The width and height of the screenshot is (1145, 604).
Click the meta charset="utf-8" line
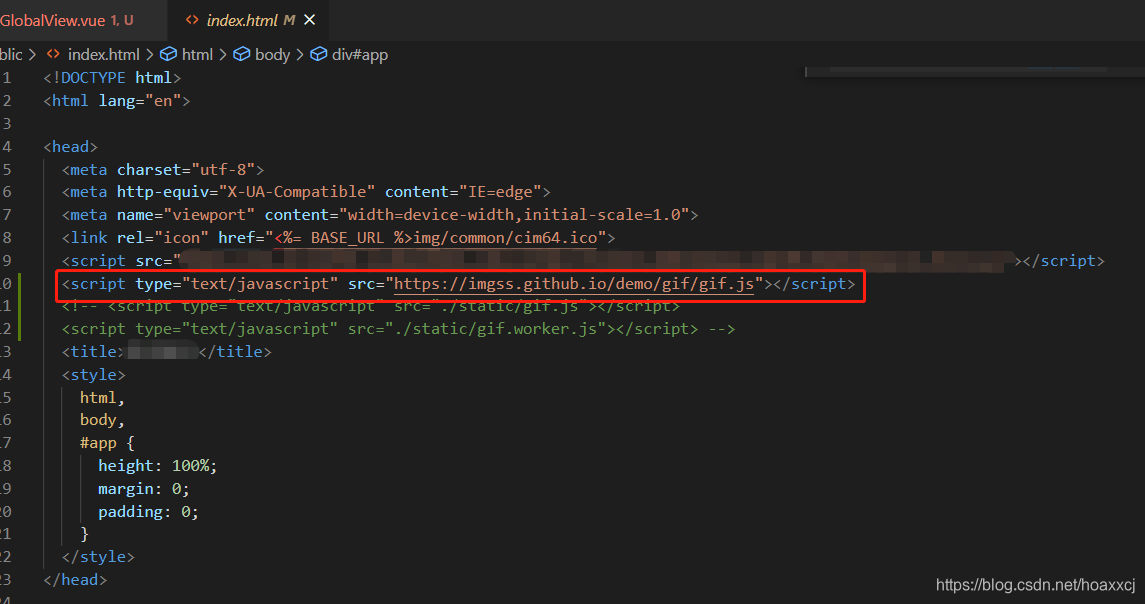163,169
